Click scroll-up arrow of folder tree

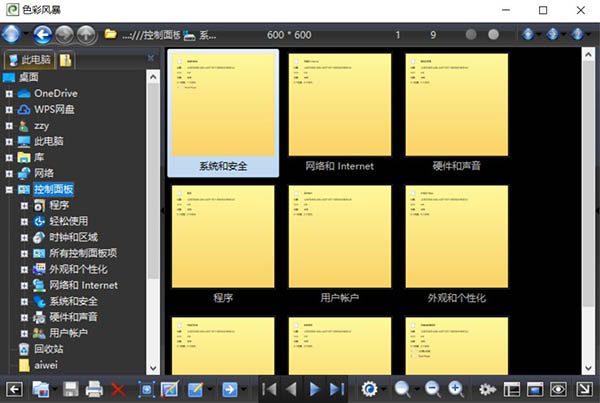(x=153, y=77)
